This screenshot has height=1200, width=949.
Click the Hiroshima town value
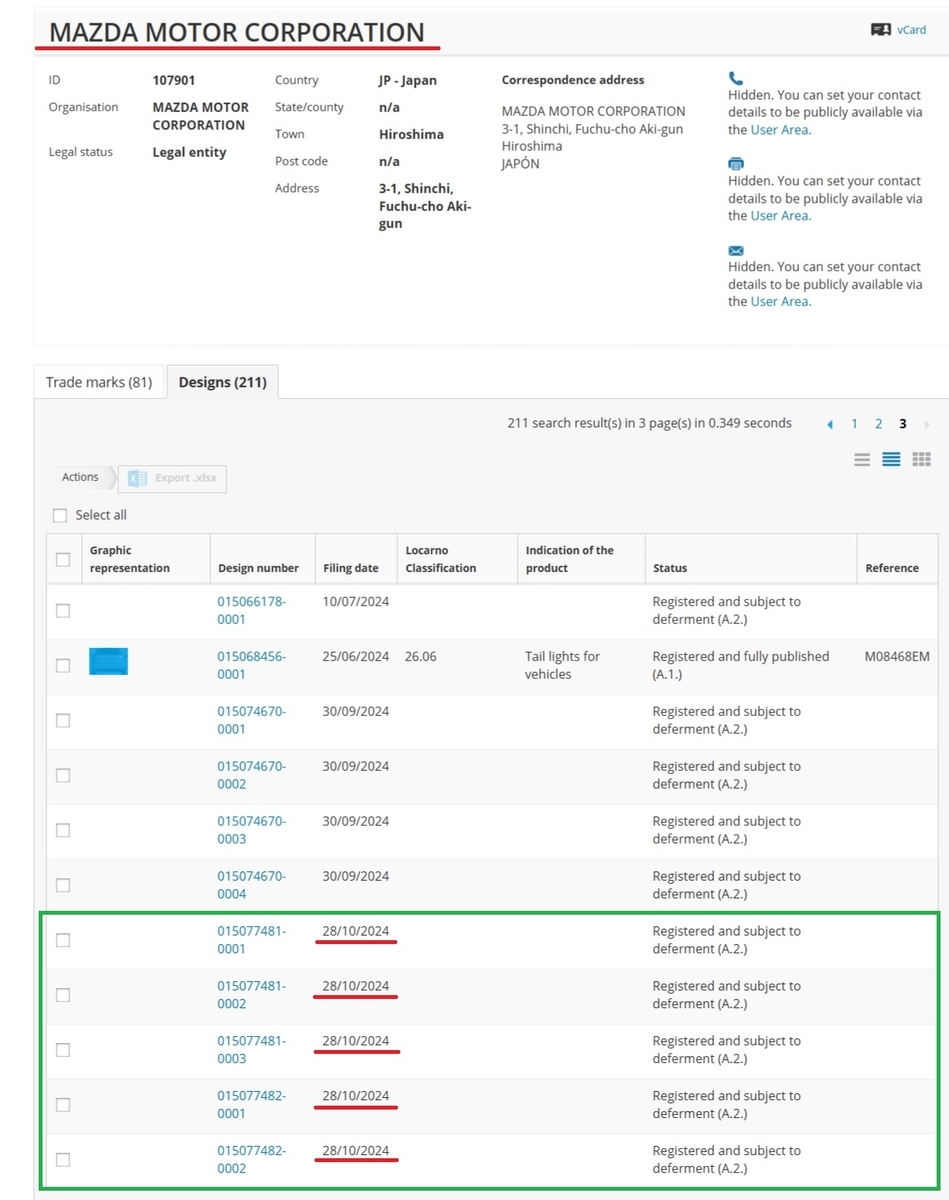coord(411,134)
